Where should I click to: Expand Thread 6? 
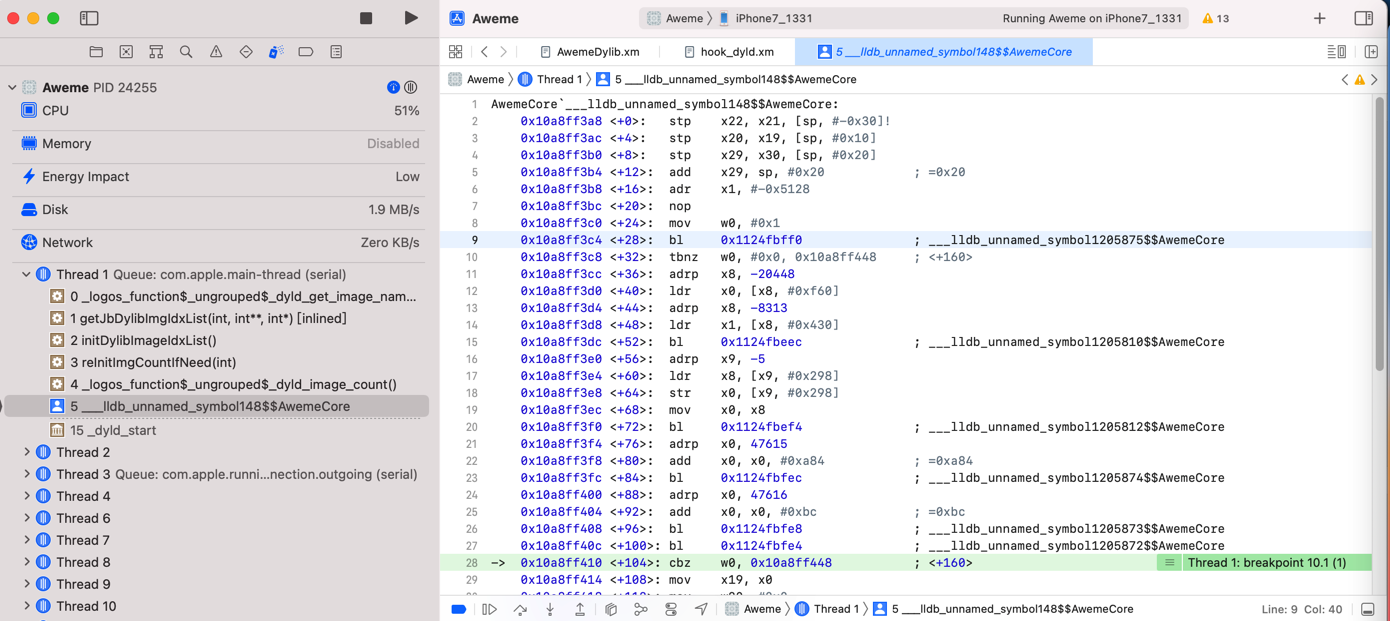[x=27, y=518]
